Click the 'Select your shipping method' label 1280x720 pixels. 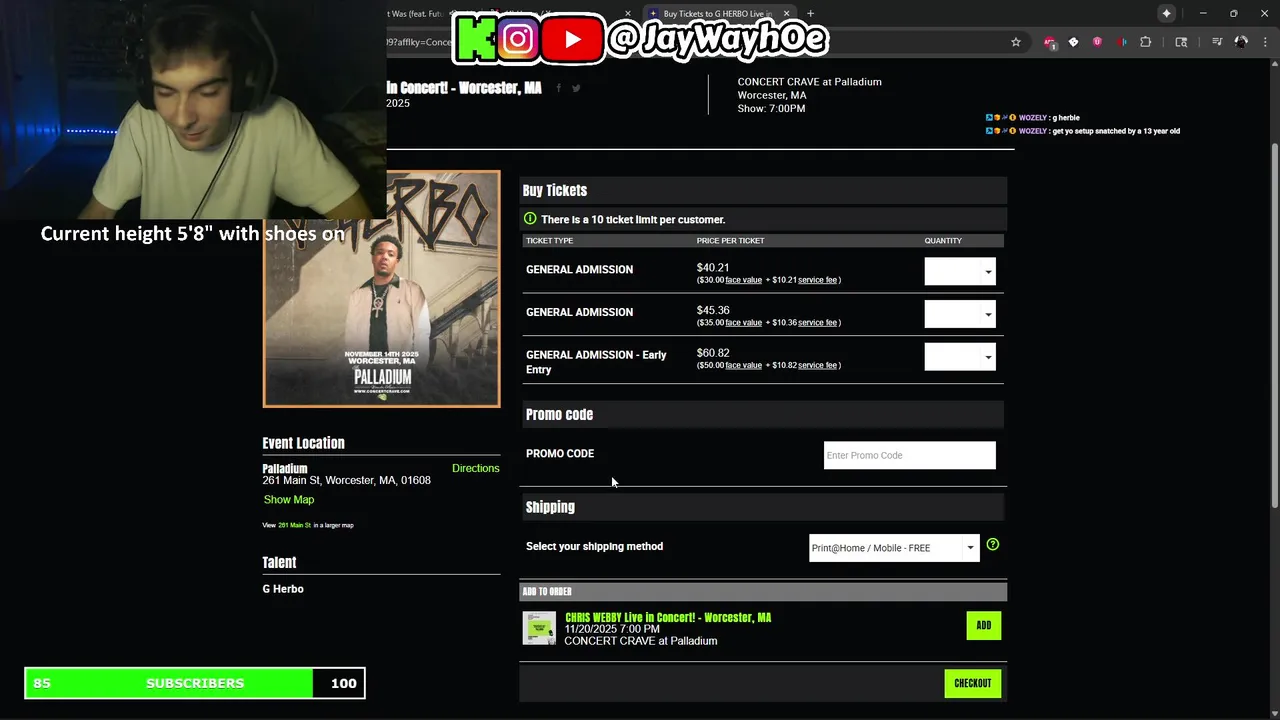click(594, 546)
